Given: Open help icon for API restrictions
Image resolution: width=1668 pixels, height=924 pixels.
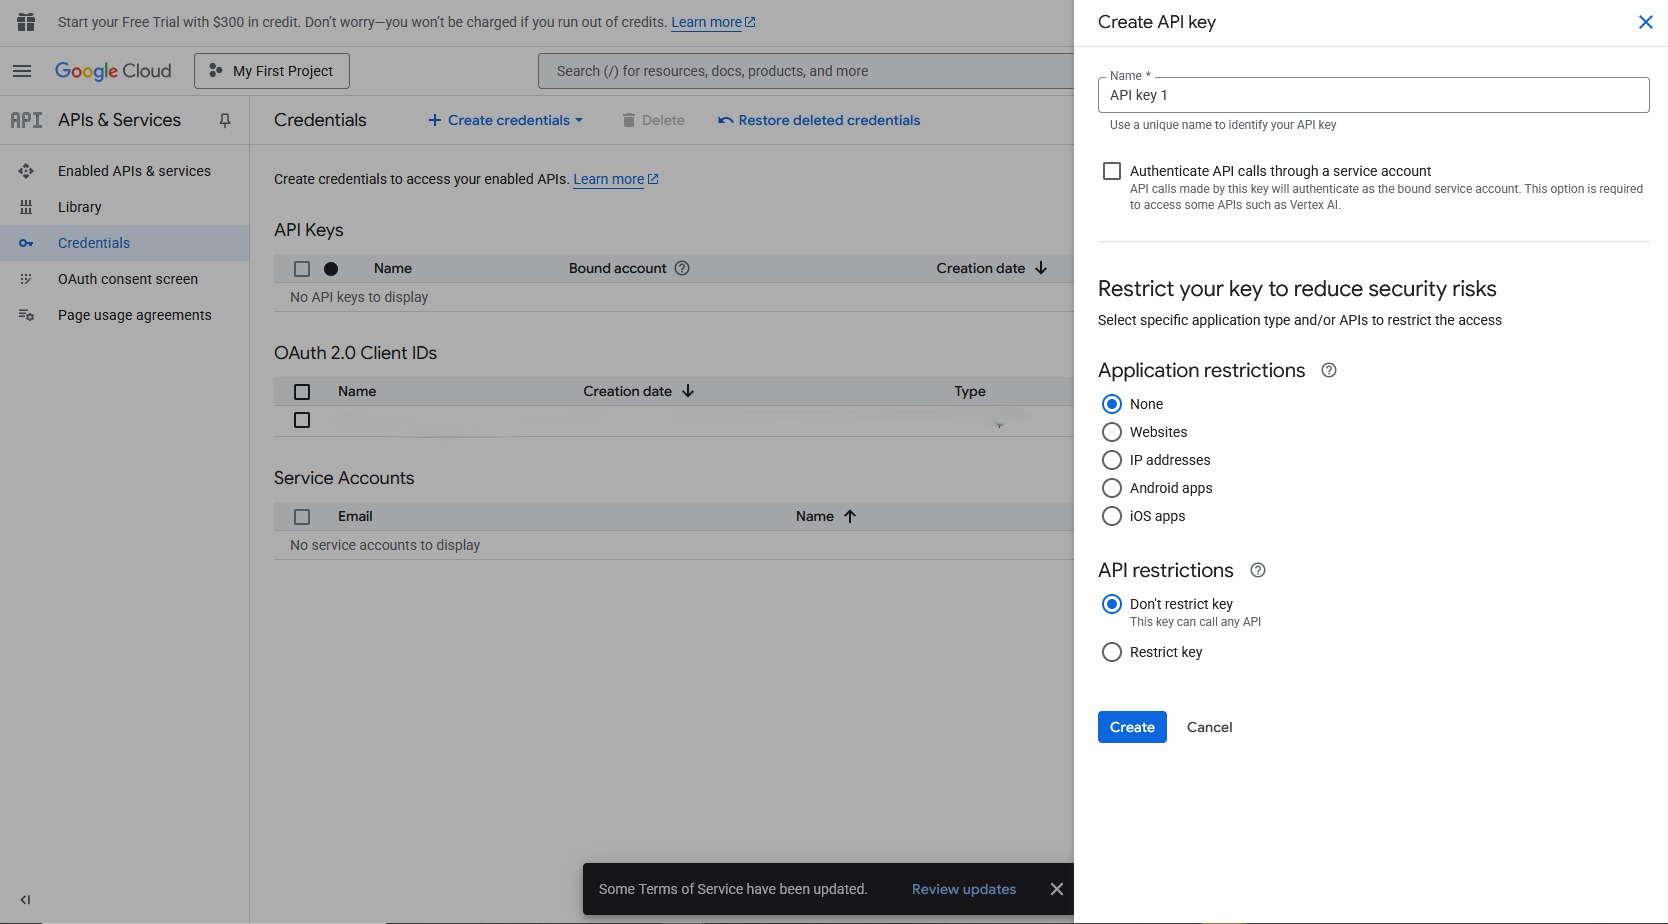Looking at the screenshot, I should click(1258, 570).
